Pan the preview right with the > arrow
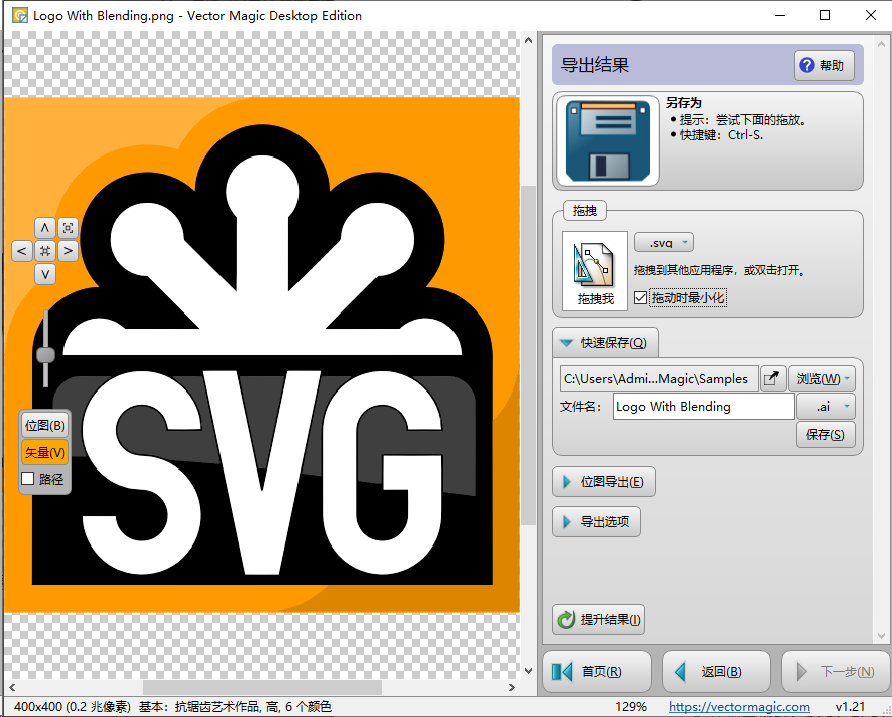 pos(68,251)
